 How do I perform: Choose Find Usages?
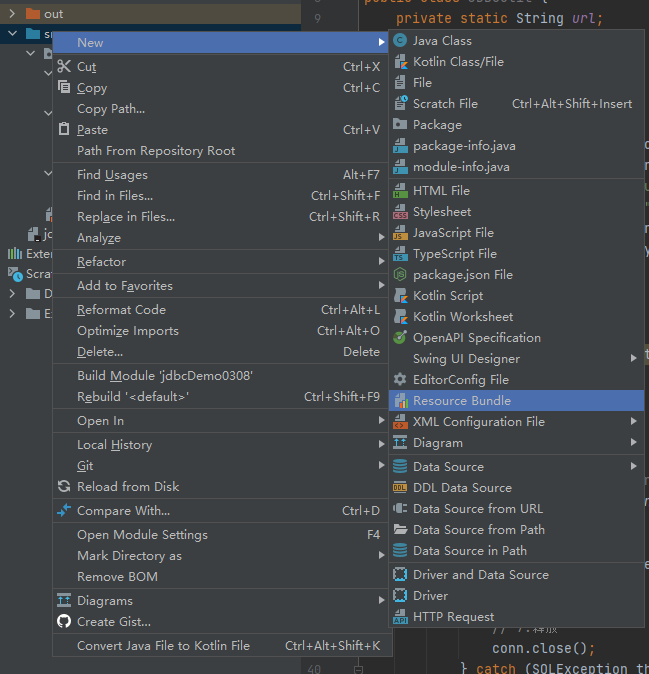220,175
